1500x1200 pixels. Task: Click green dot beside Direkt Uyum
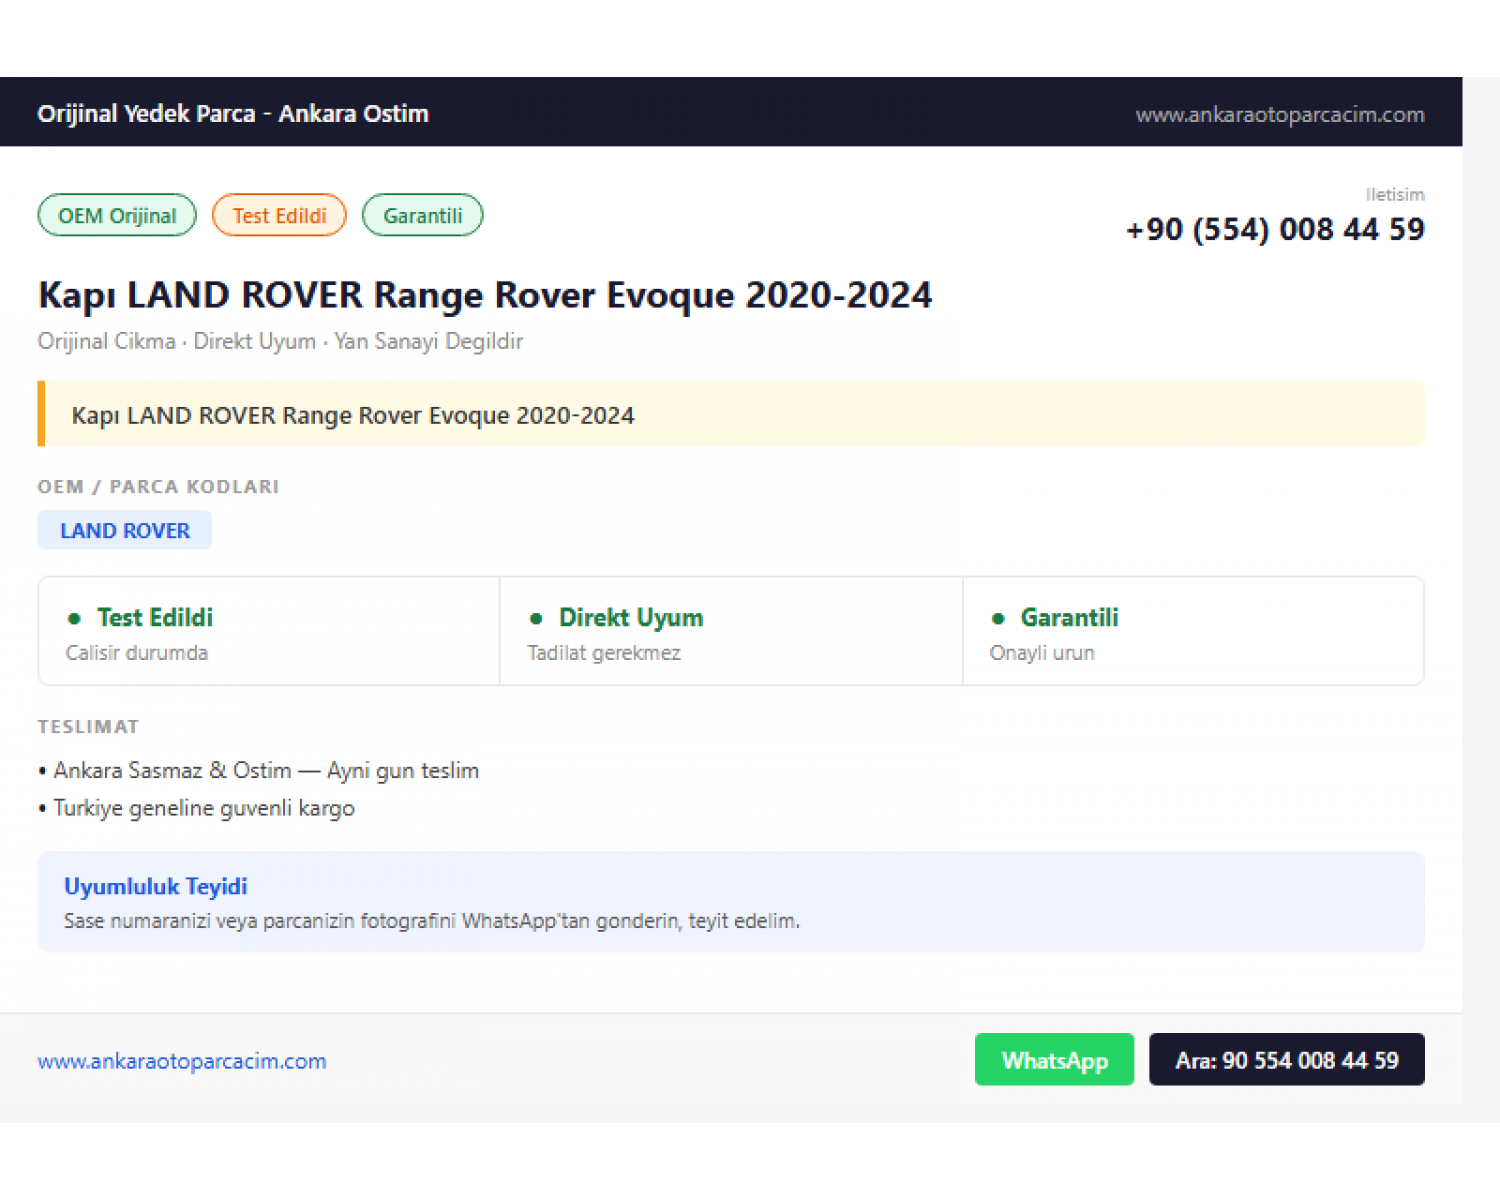click(536, 618)
